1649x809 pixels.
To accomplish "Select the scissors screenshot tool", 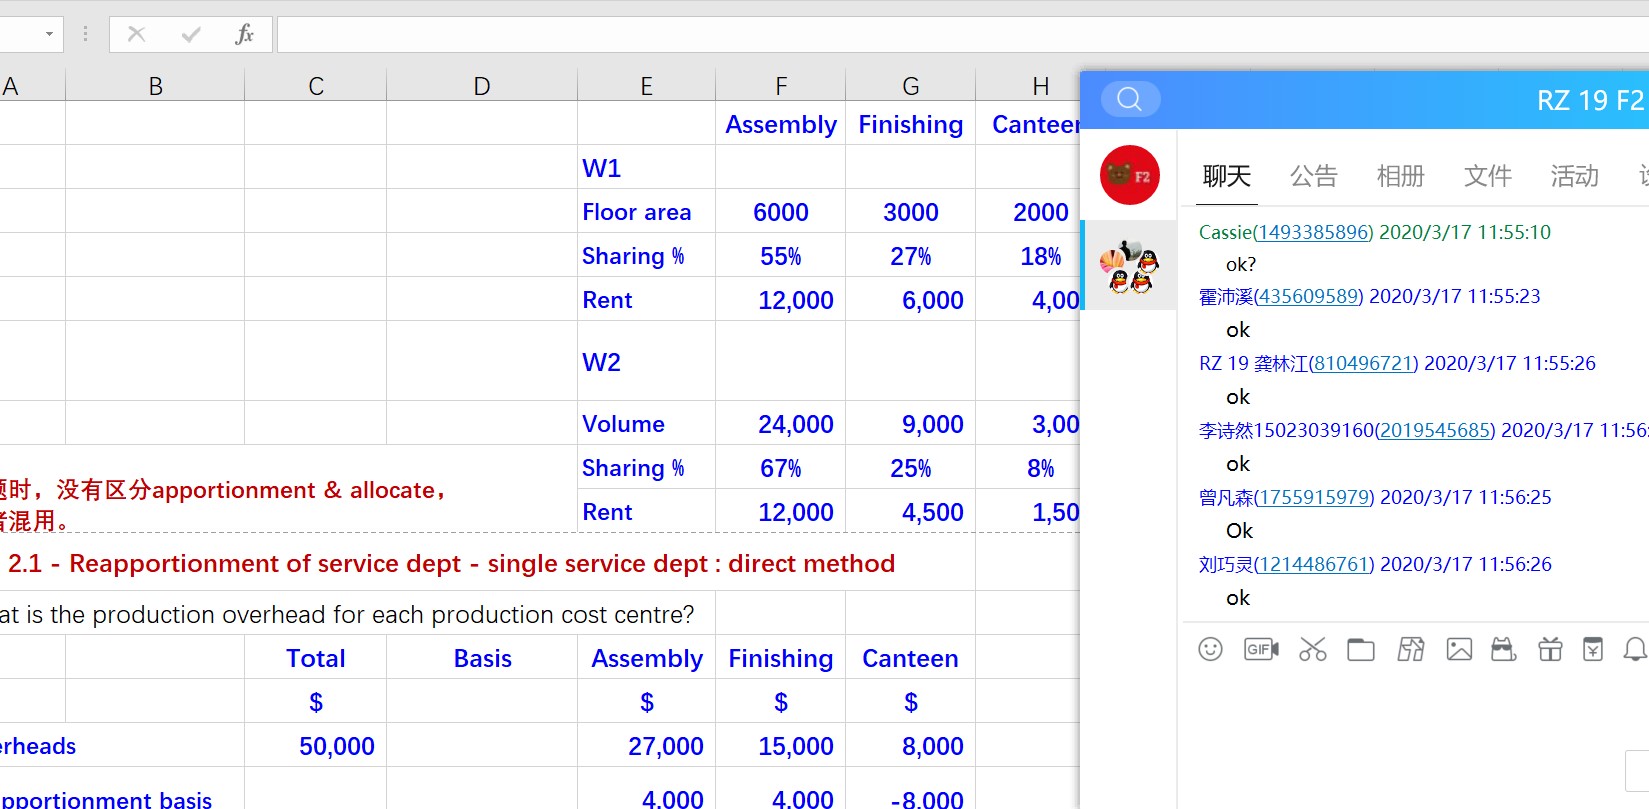I will point(1312,650).
